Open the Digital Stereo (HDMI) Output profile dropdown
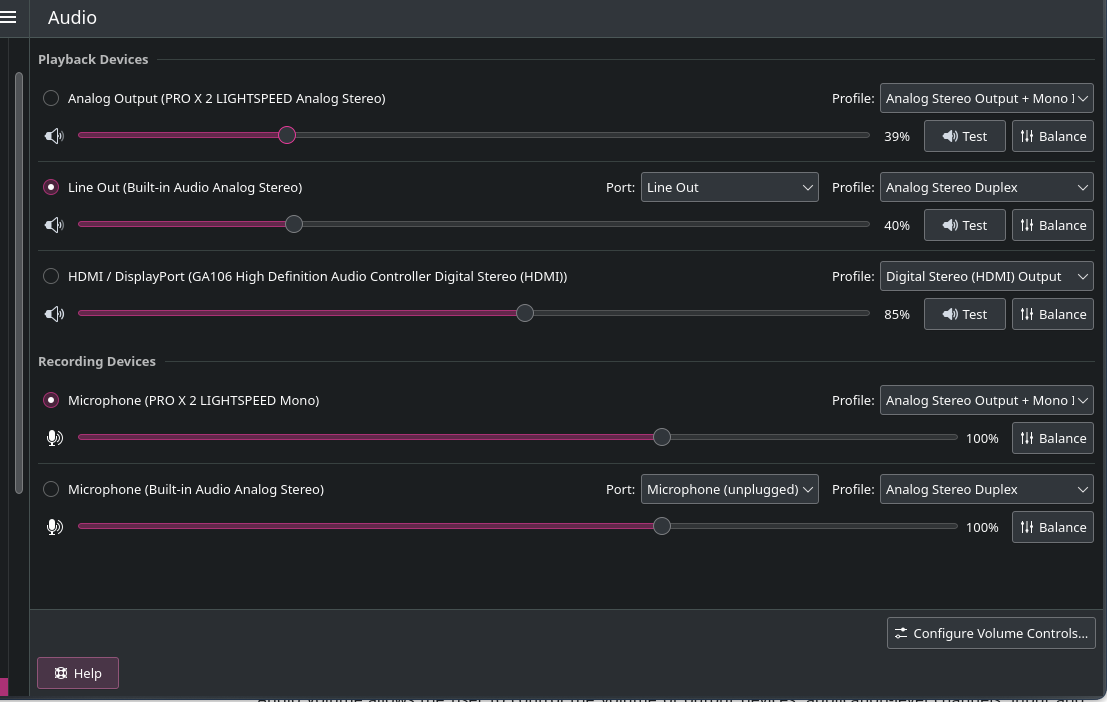Image resolution: width=1107 pixels, height=702 pixels. point(986,276)
